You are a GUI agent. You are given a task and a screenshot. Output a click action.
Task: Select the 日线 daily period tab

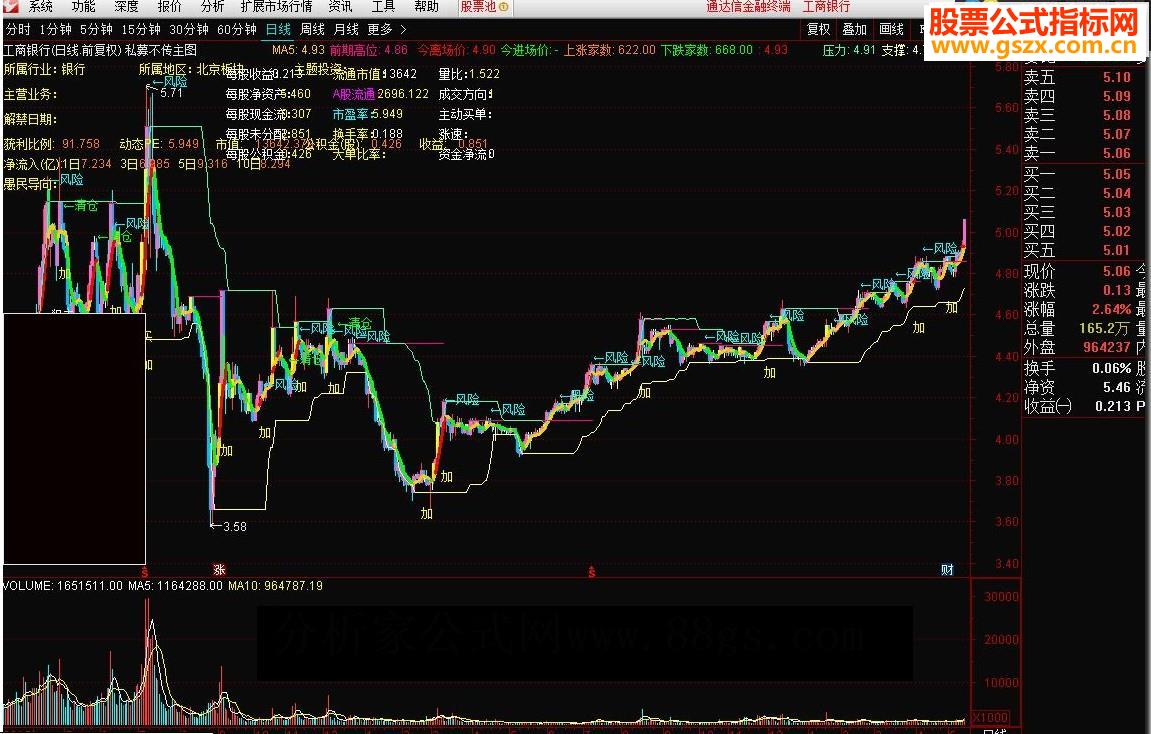coord(278,29)
